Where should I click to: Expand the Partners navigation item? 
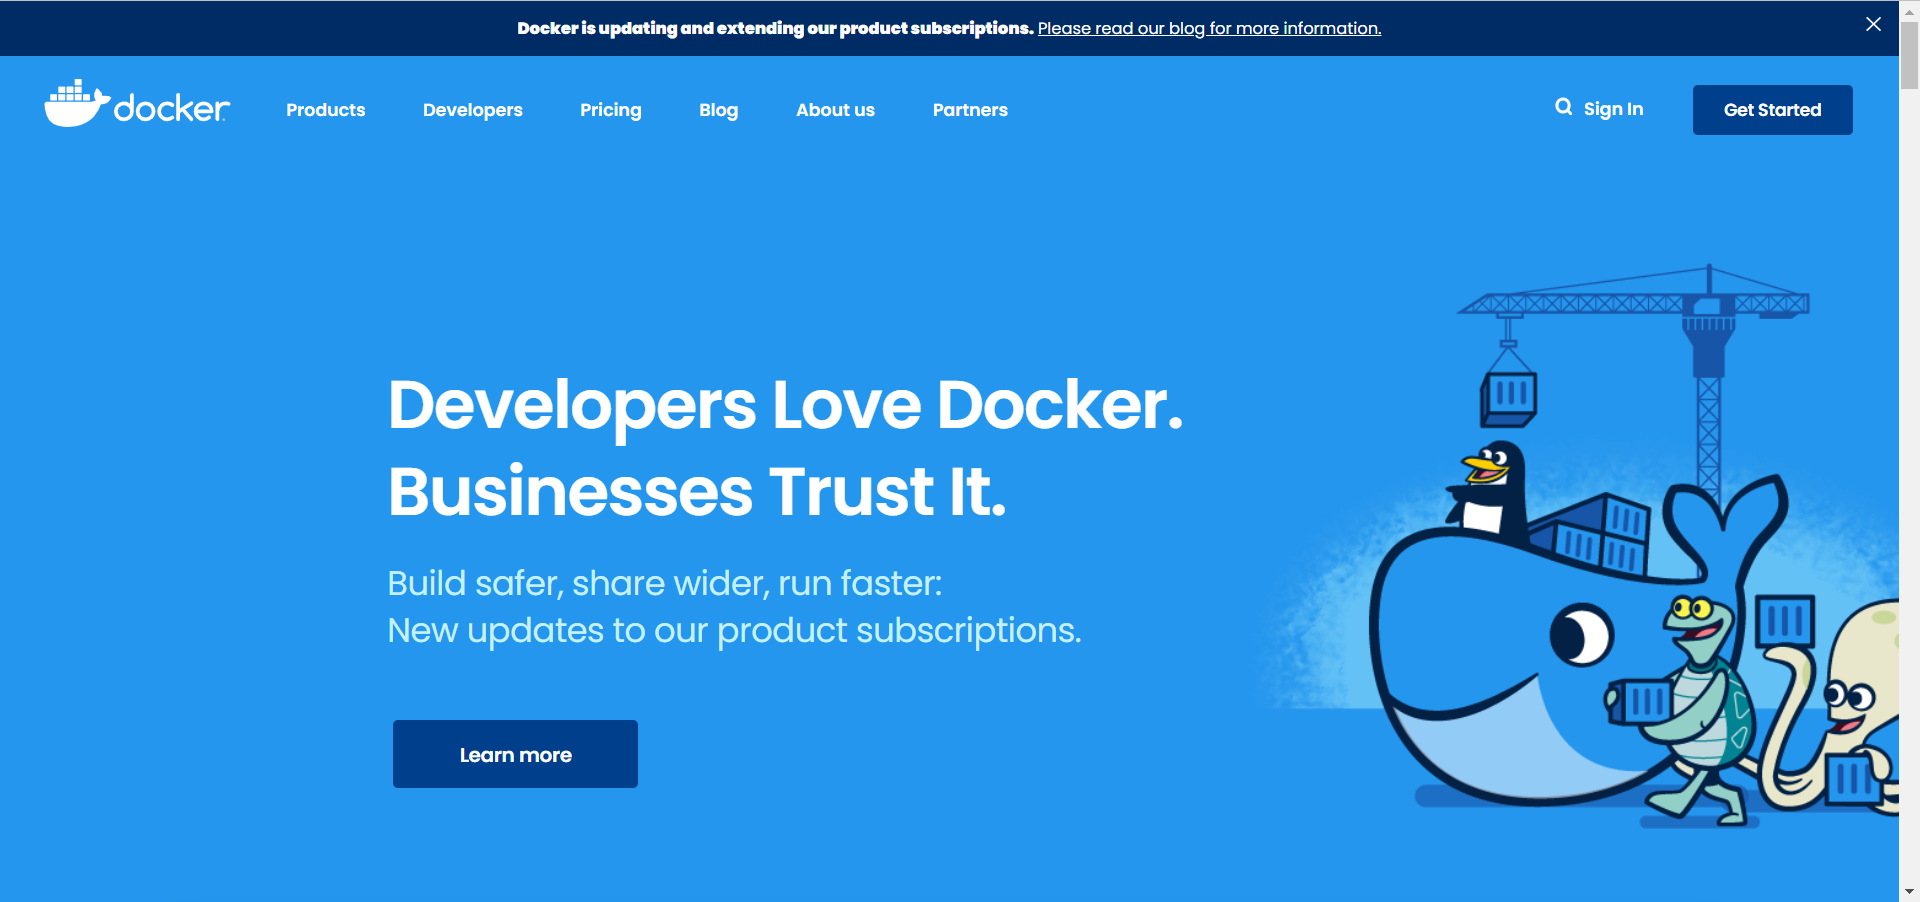point(969,110)
